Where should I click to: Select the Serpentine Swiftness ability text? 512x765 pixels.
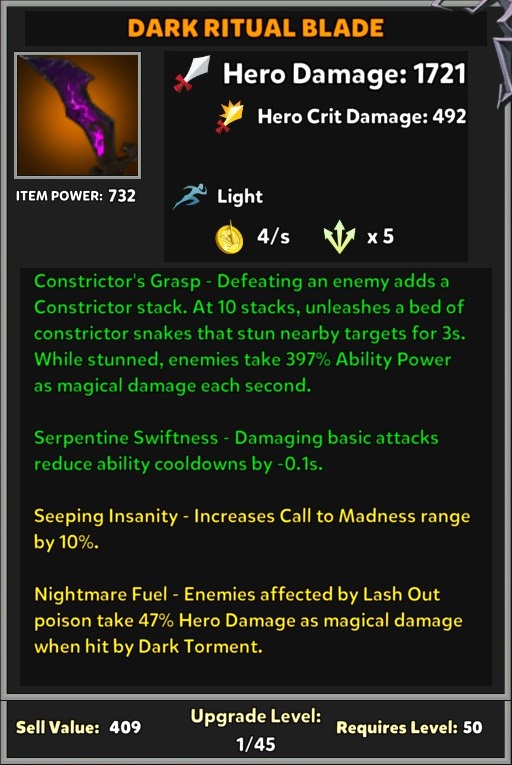click(x=236, y=451)
